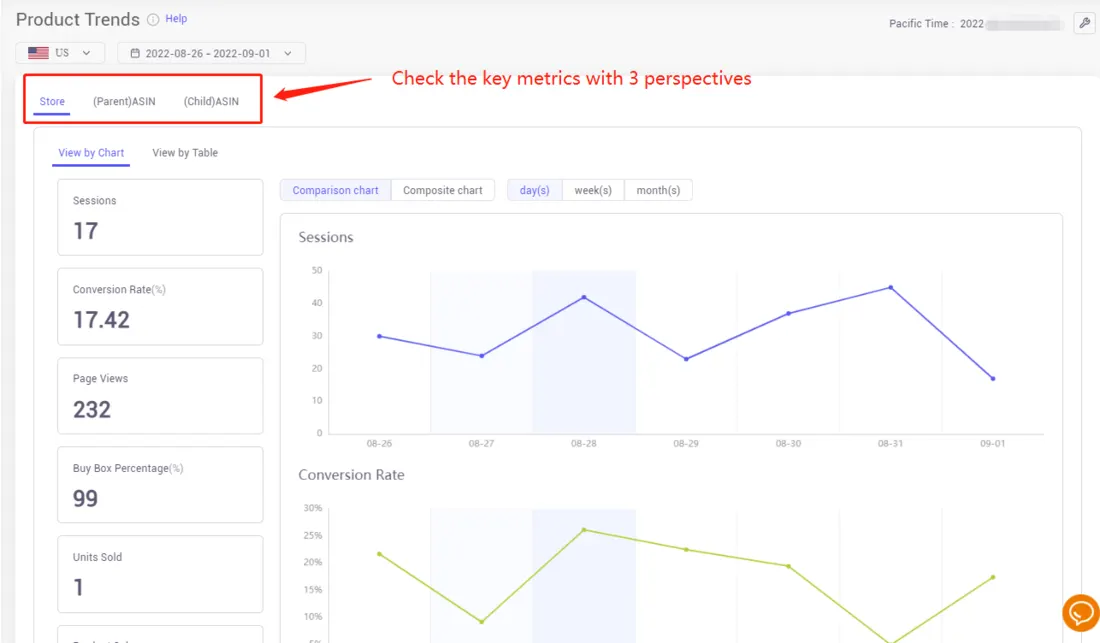The width and height of the screenshot is (1100, 643).
Task: Click the Conversion Rate metric card
Action: click(160, 306)
